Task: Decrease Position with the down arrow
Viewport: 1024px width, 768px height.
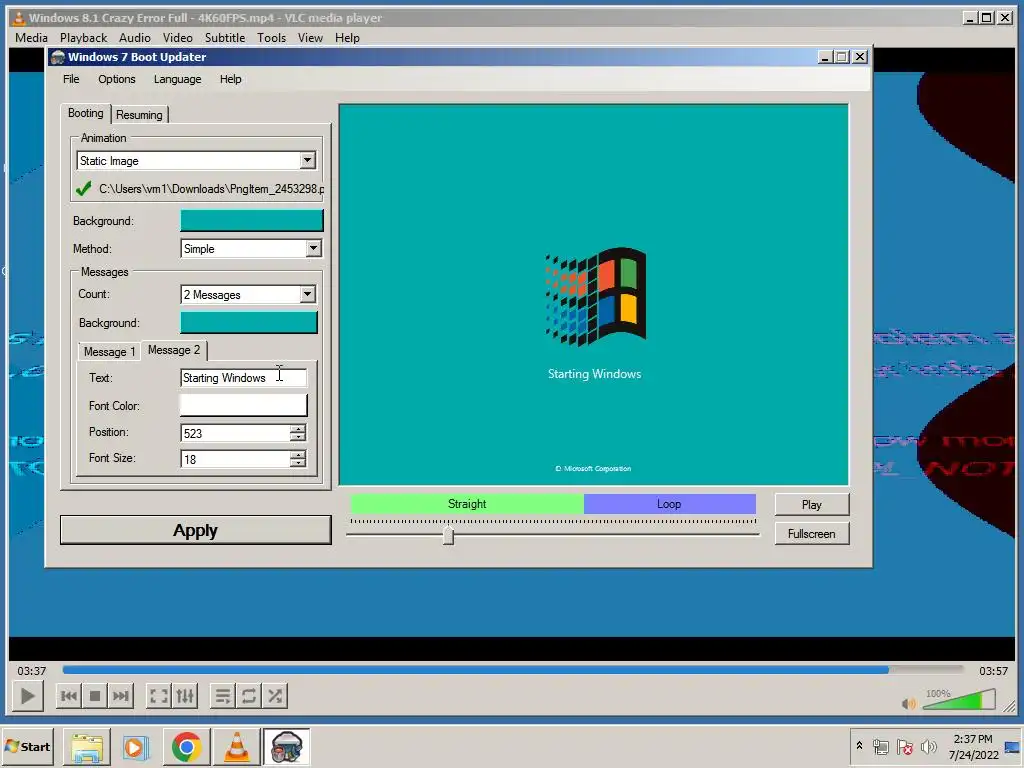Action: coord(298,438)
